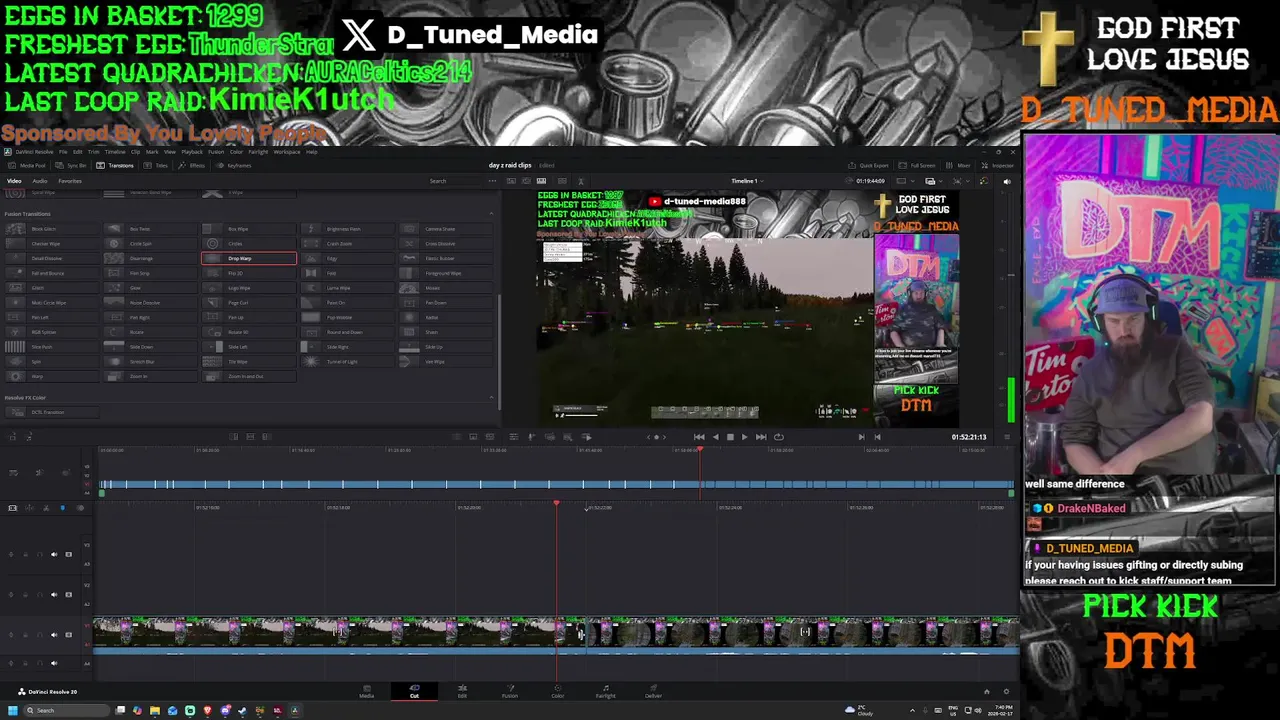The image size is (1280, 720).
Task: Switch to the Favorites tab
Action: pos(70,181)
